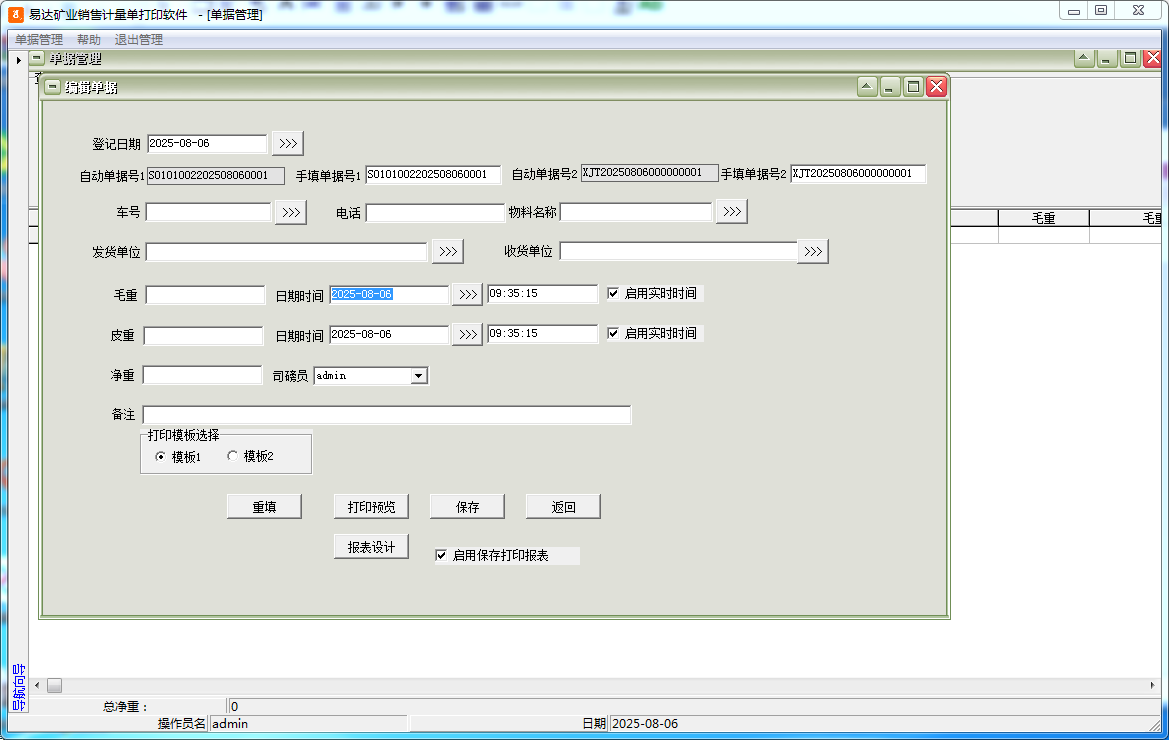
Task: Click the 打印预览 button
Action: [371, 507]
